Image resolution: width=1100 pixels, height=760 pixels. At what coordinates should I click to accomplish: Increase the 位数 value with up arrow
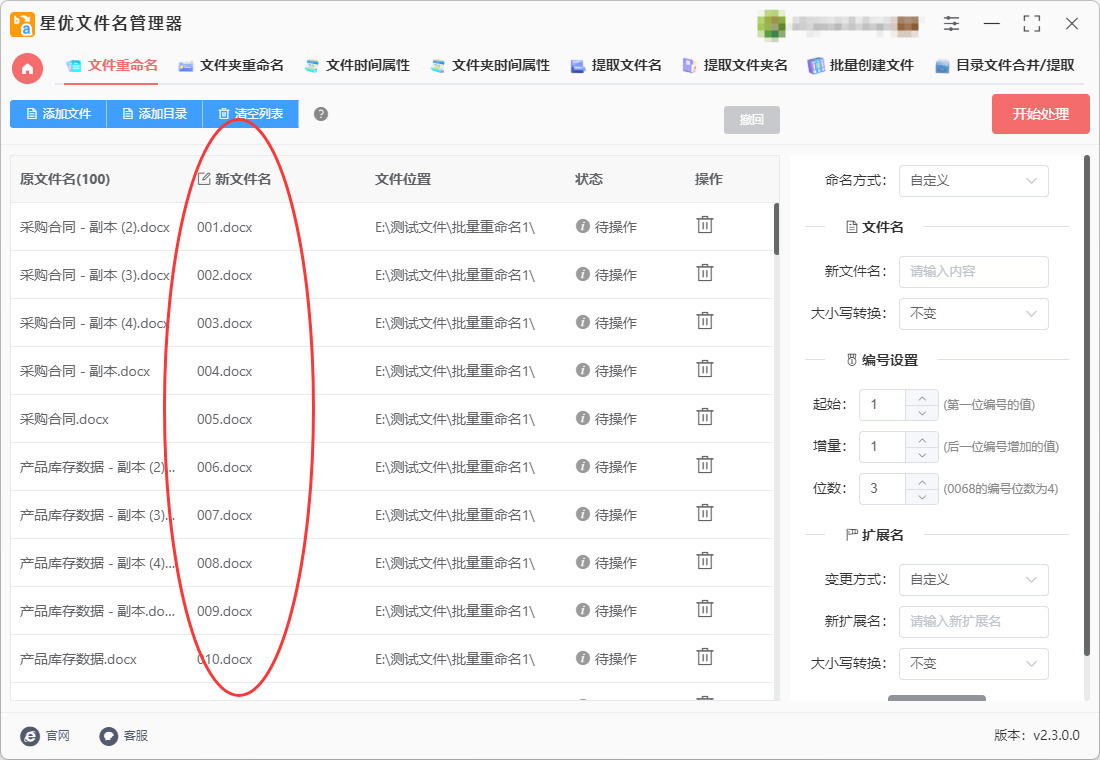922,481
